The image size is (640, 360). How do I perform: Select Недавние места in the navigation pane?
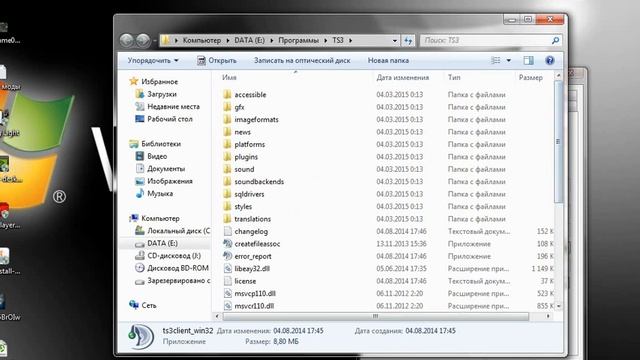[x=173, y=107]
